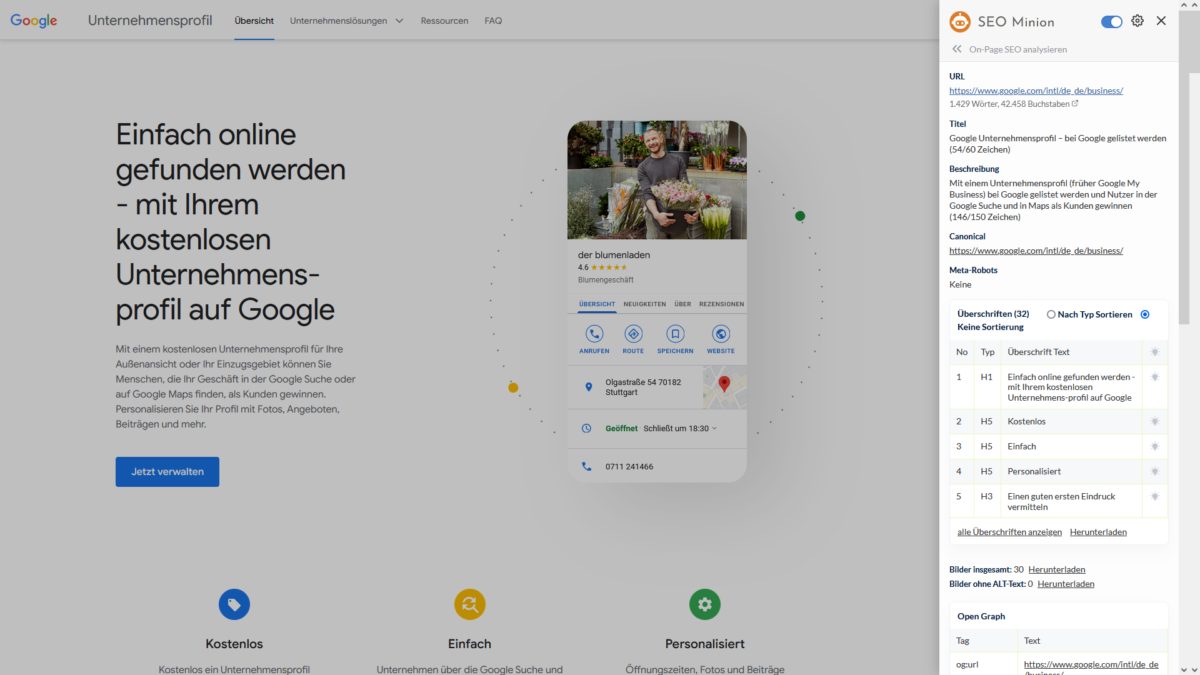Viewport: 1200px width, 675px height.
Task: Click the Jetzt verwalten button
Action: 167,472
